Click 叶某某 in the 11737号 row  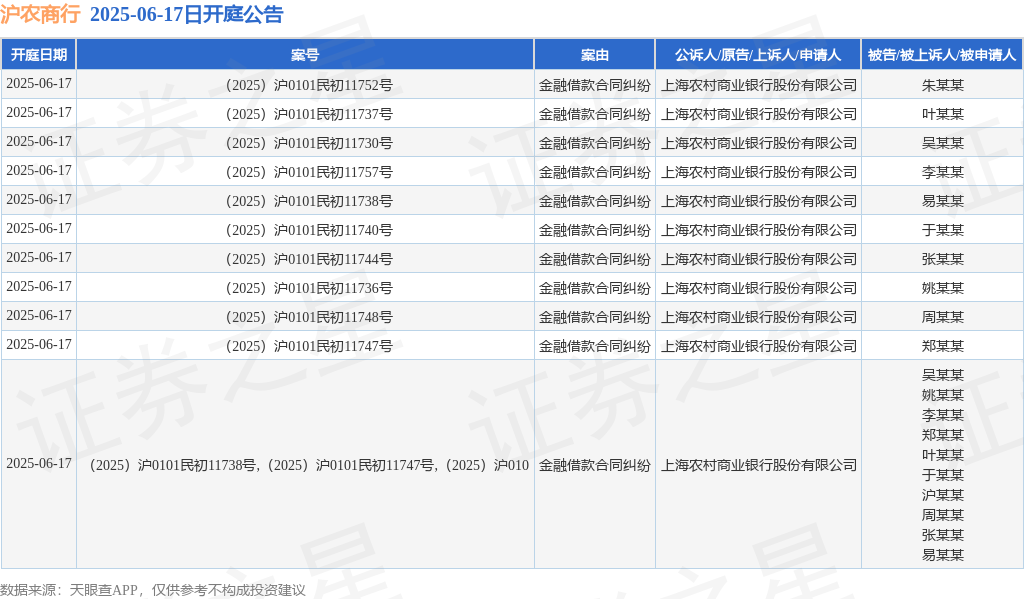point(942,114)
